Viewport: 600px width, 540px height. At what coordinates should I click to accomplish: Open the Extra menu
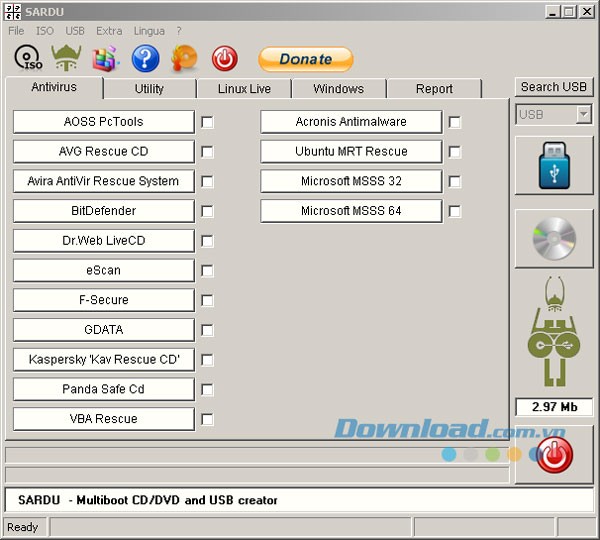pos(109,31)
